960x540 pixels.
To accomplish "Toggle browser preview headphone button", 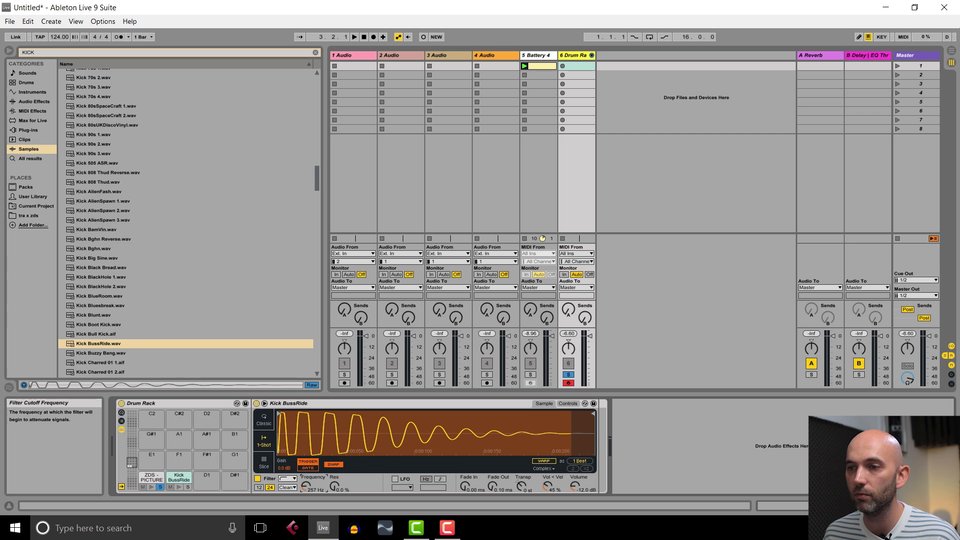I will 23,385.
